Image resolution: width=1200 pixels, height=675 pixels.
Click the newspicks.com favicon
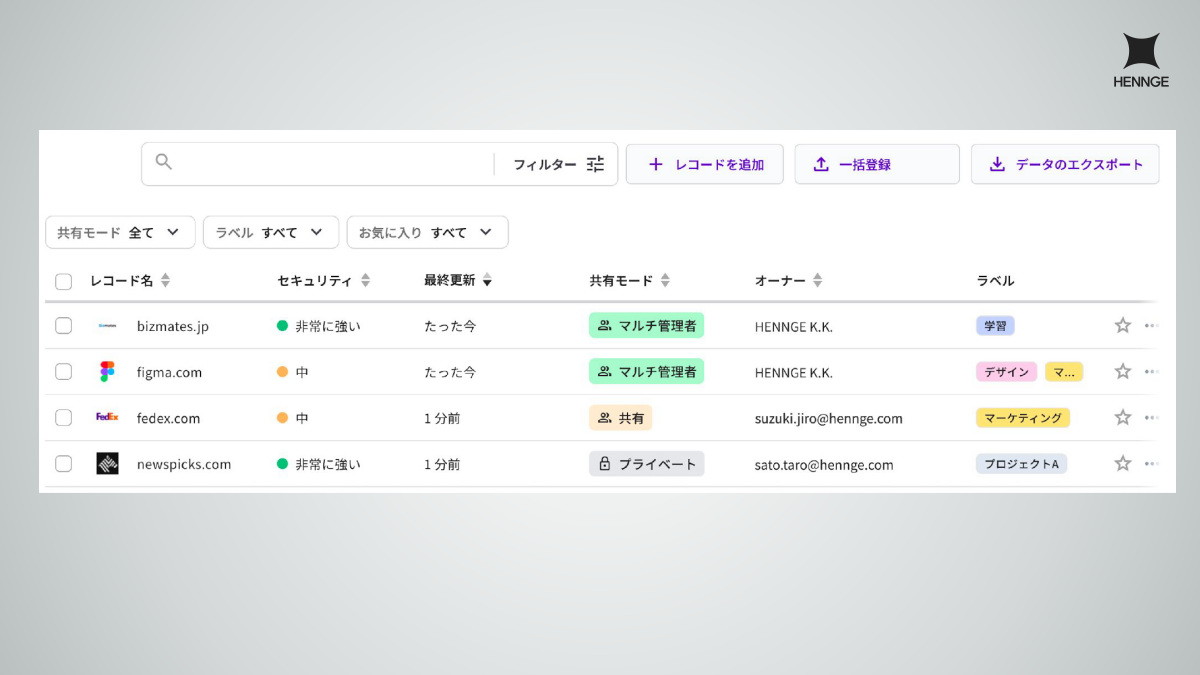(107, 463)
